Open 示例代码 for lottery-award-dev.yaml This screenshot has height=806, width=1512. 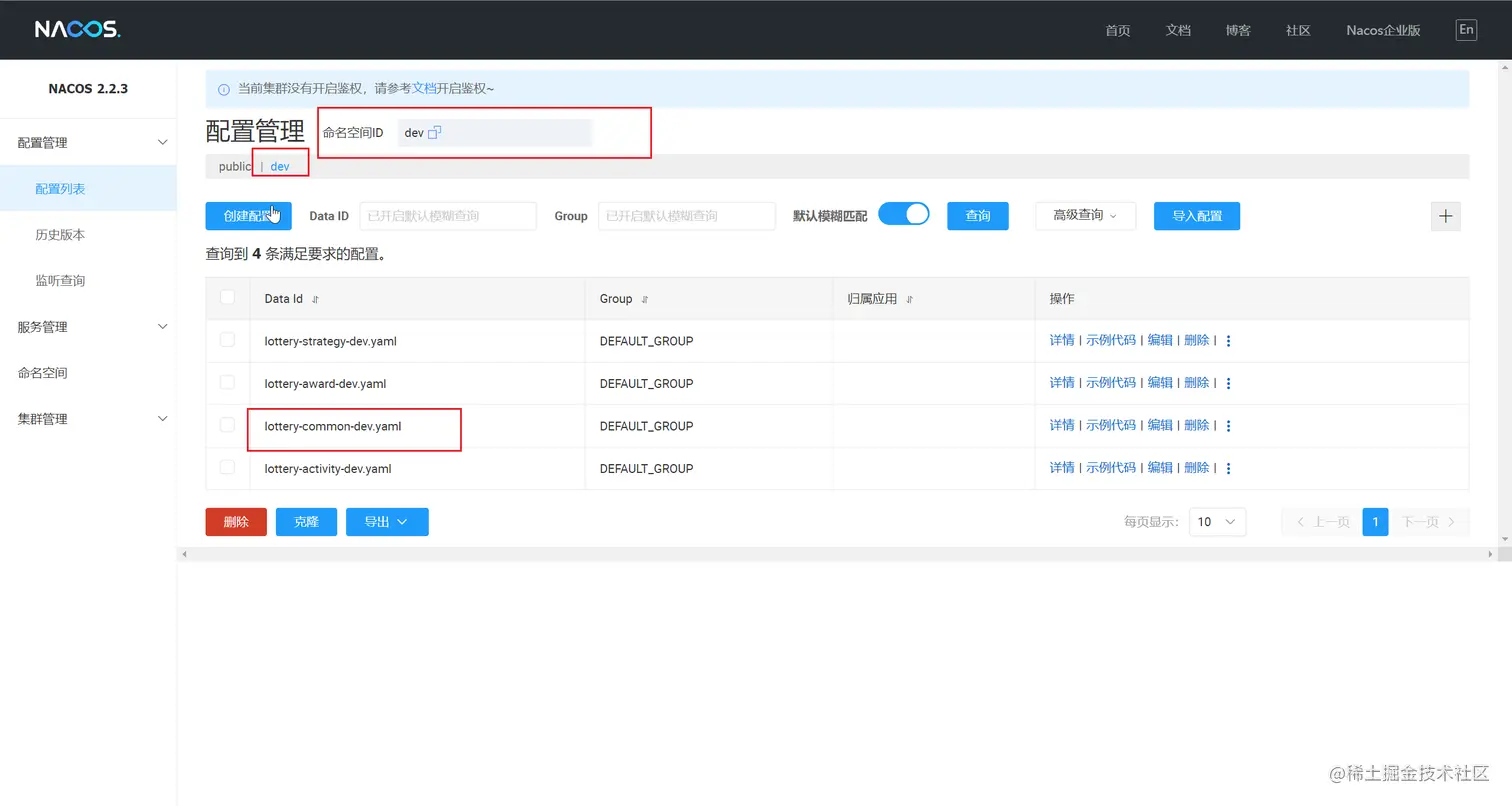(x=1111, y=383)
